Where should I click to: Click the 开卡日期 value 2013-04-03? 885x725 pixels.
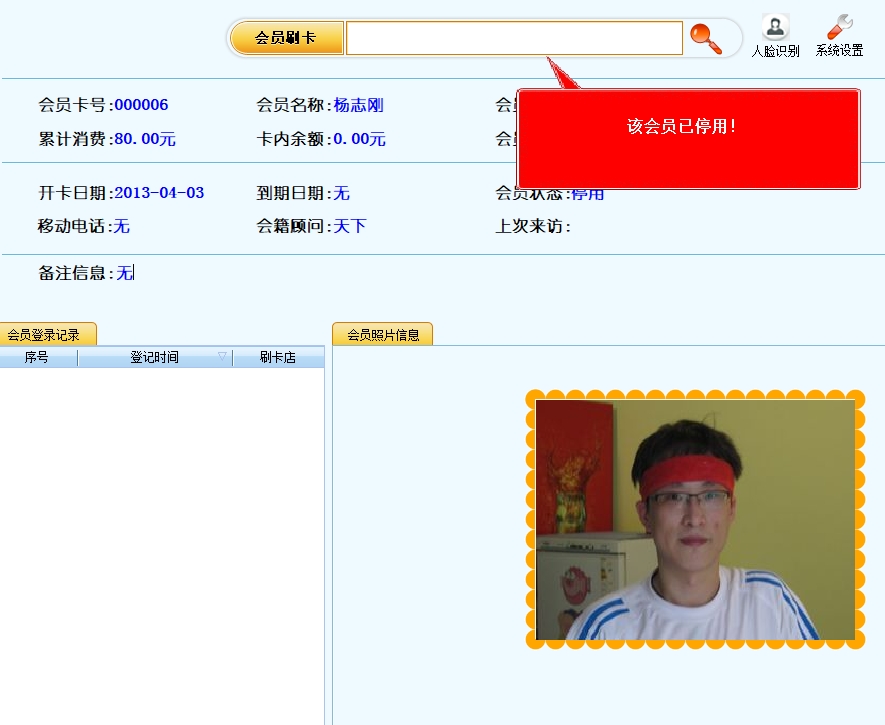(159, 193)
